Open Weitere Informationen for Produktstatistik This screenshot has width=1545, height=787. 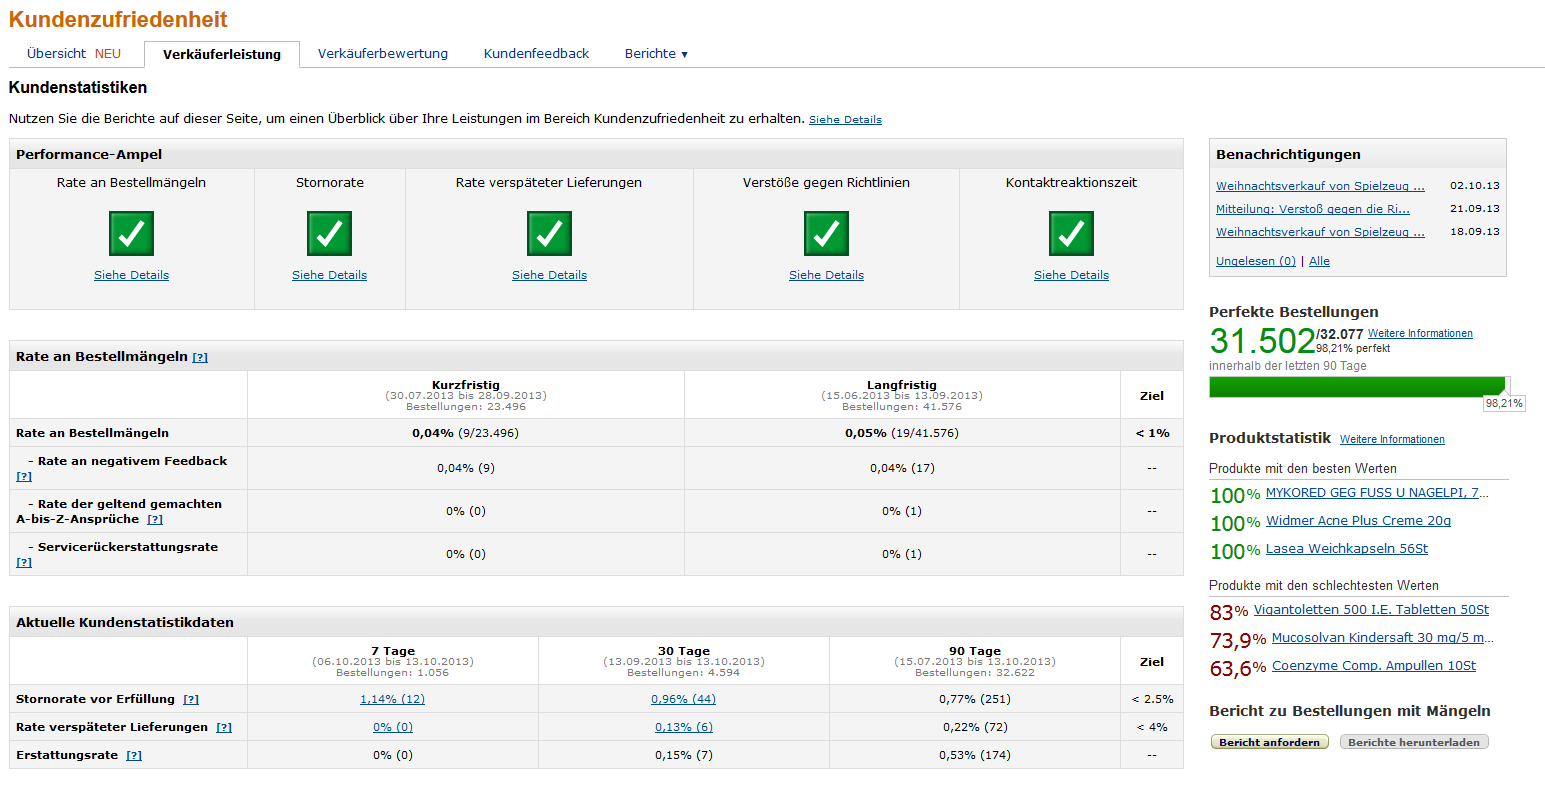click(1392, 440)
